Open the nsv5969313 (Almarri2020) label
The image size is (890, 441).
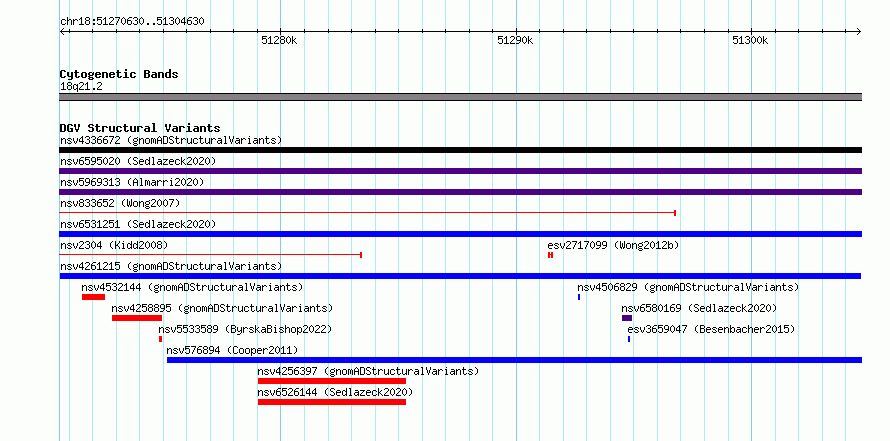[132, 182]
